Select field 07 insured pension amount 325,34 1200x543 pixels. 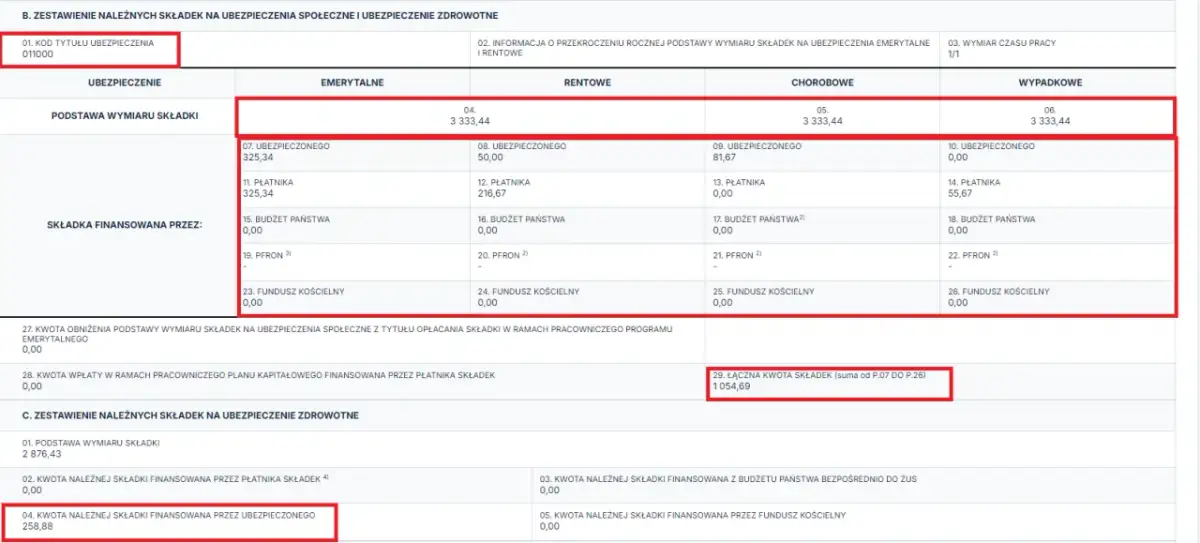click(x=256, y=157)
